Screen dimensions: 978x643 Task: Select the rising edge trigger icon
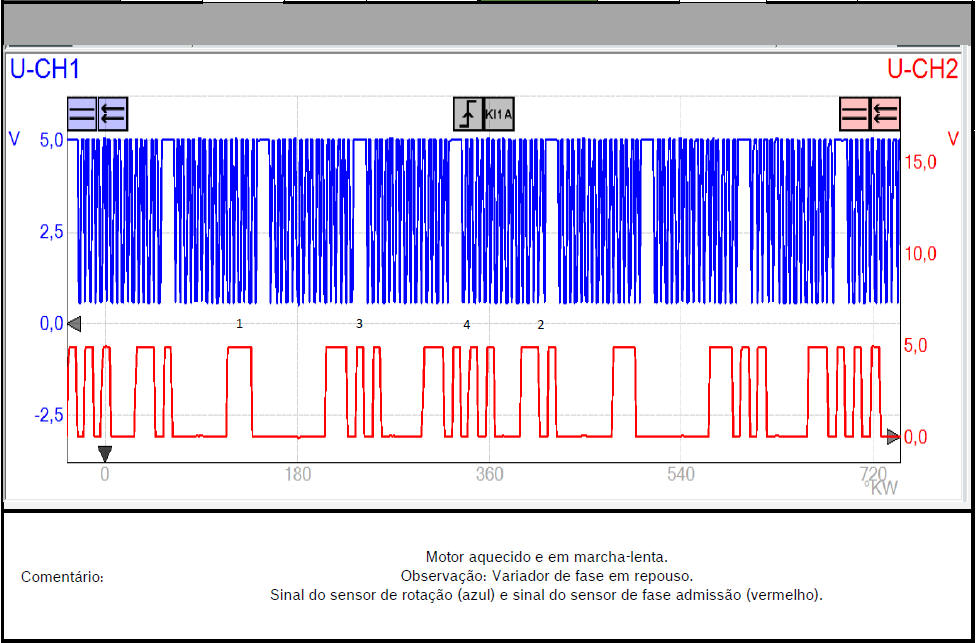[x=468, y=114]
